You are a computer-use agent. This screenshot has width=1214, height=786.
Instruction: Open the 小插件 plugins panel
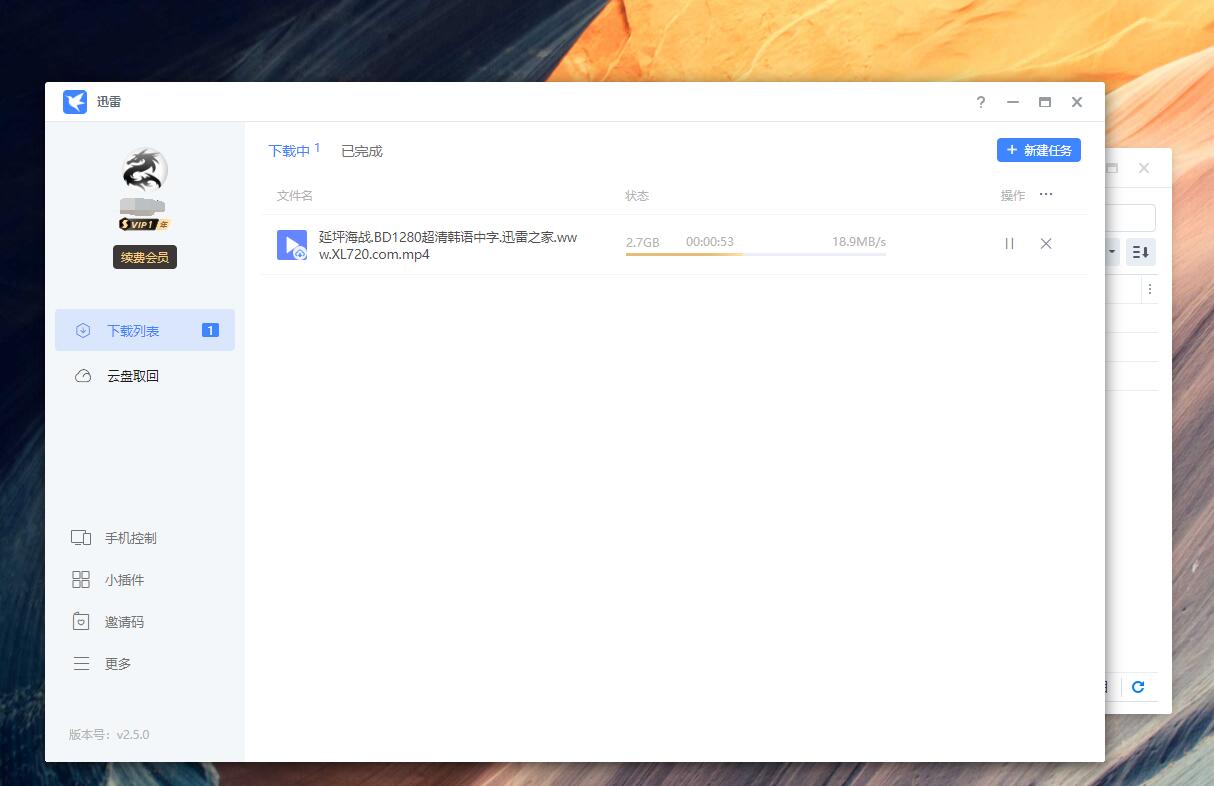(82, 579)
